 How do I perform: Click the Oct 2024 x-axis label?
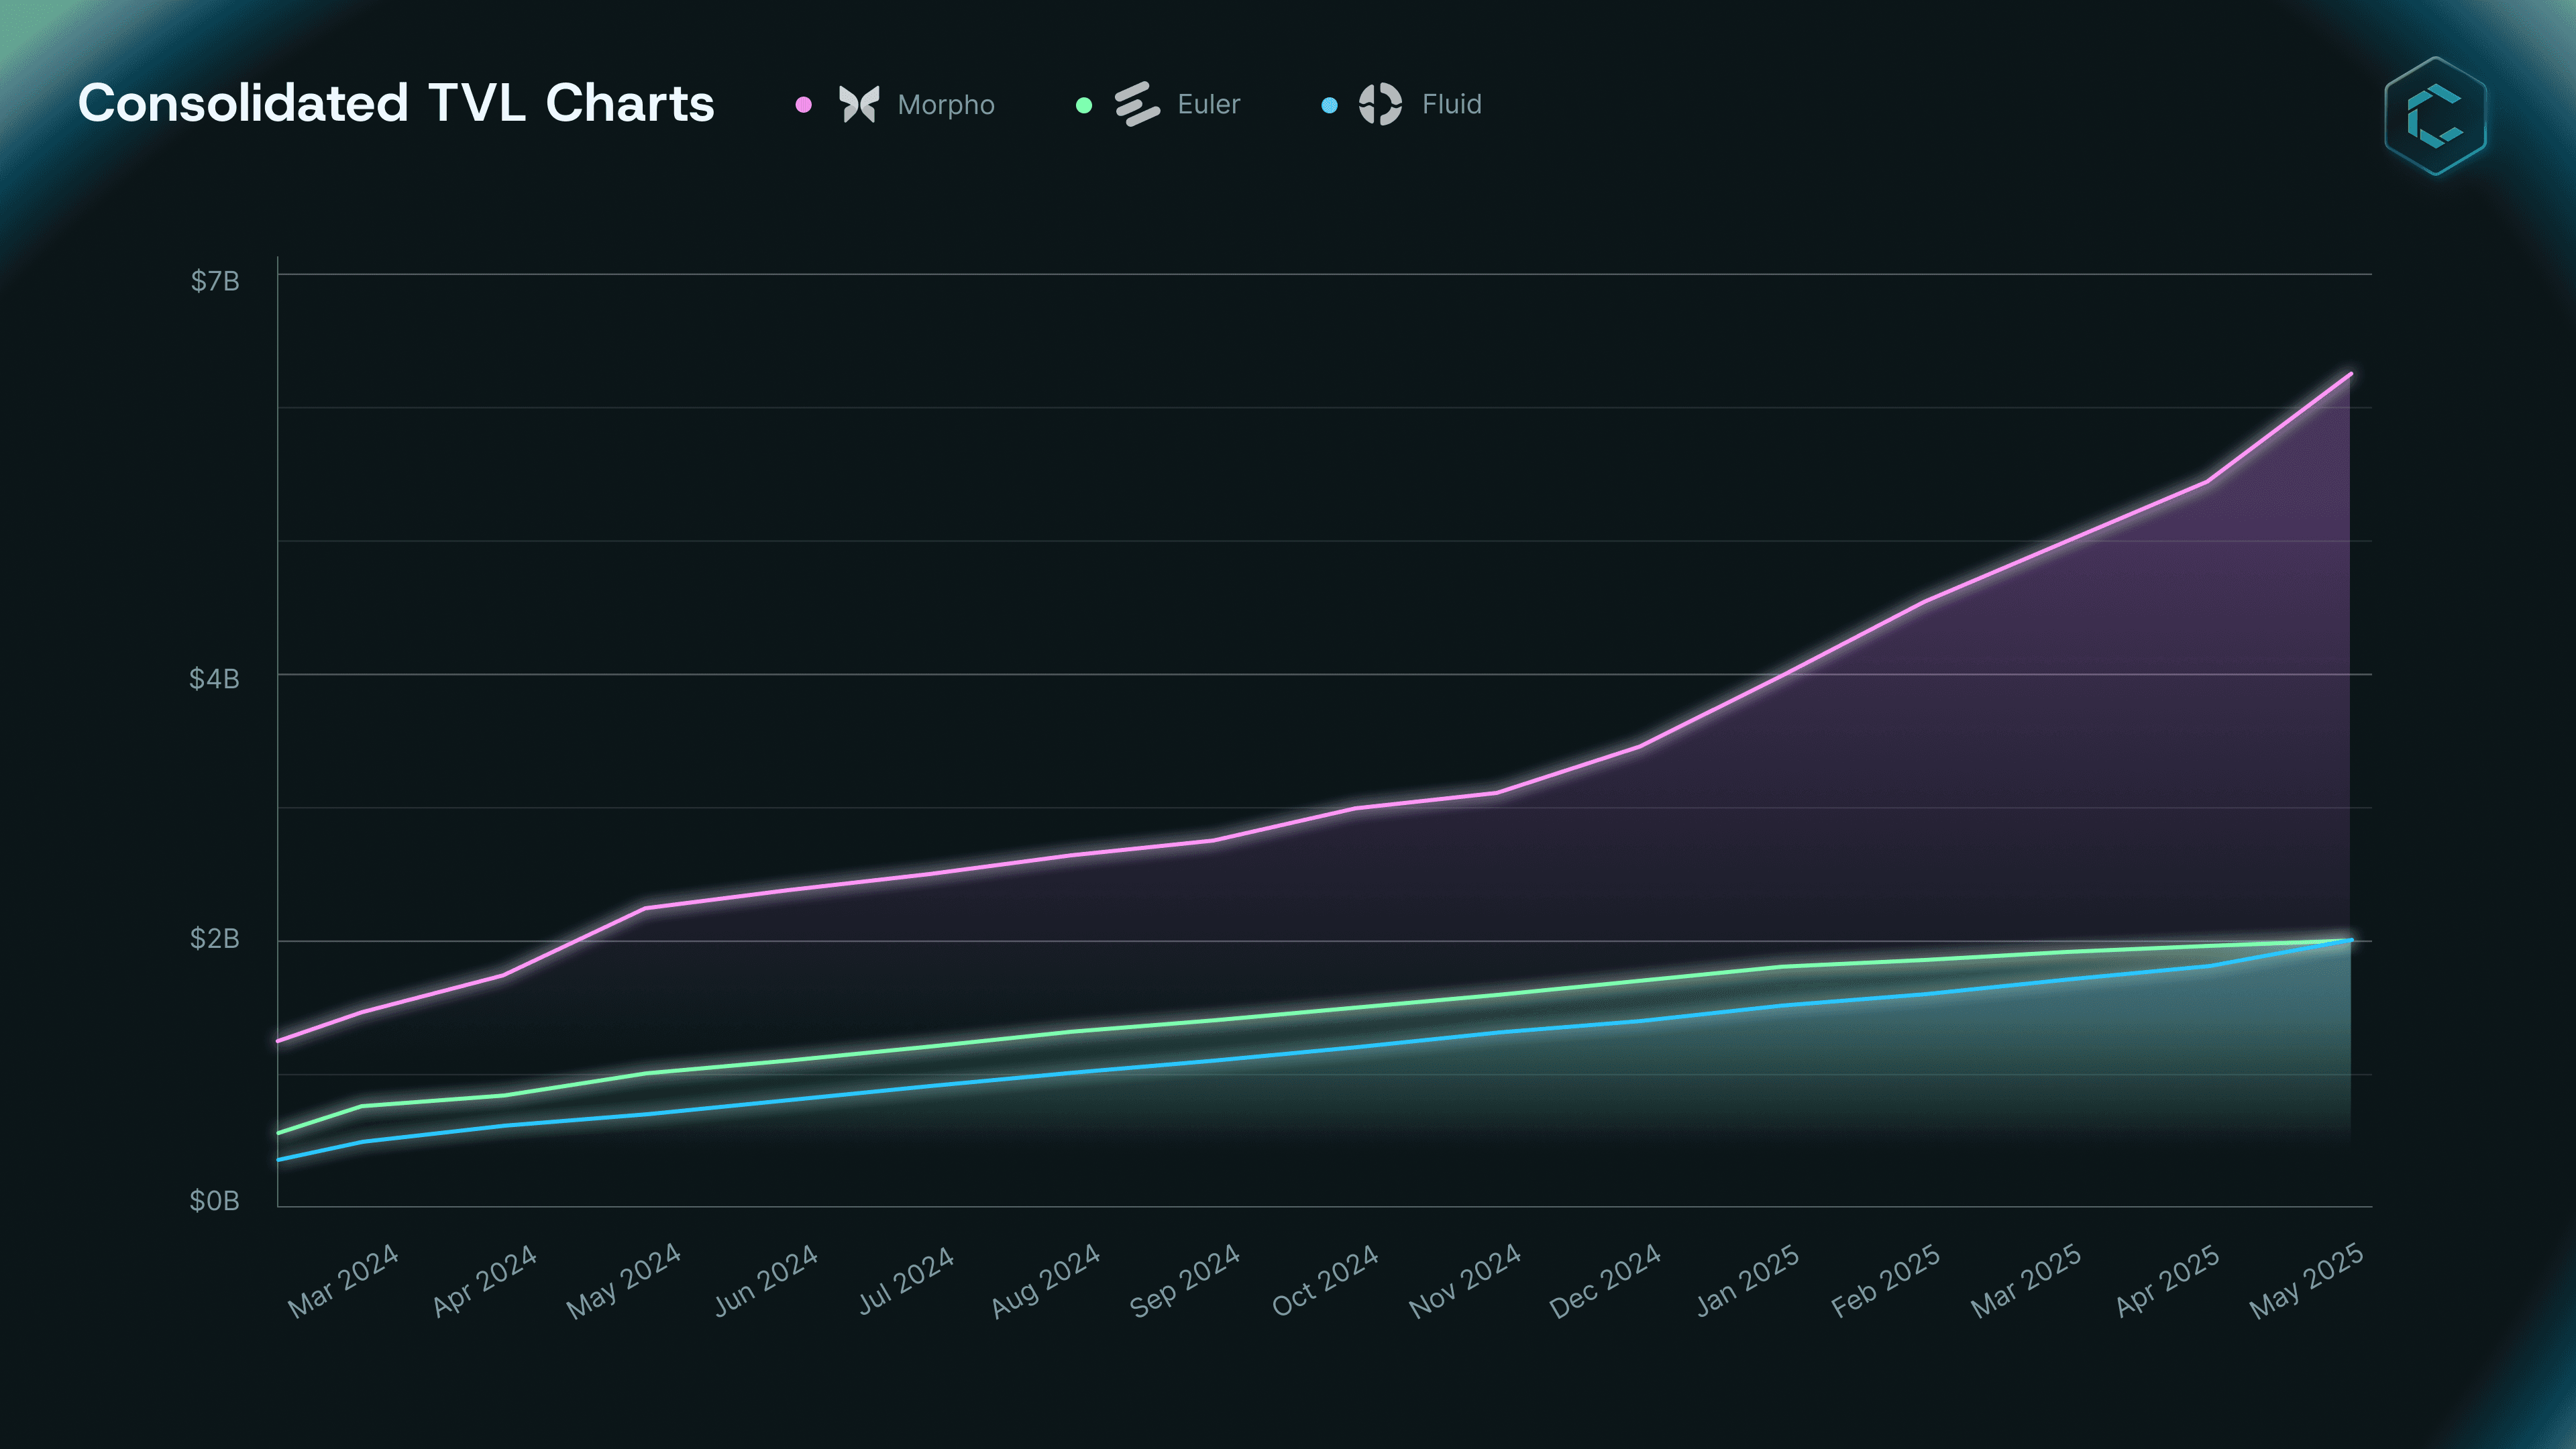click(1325, 1281)
